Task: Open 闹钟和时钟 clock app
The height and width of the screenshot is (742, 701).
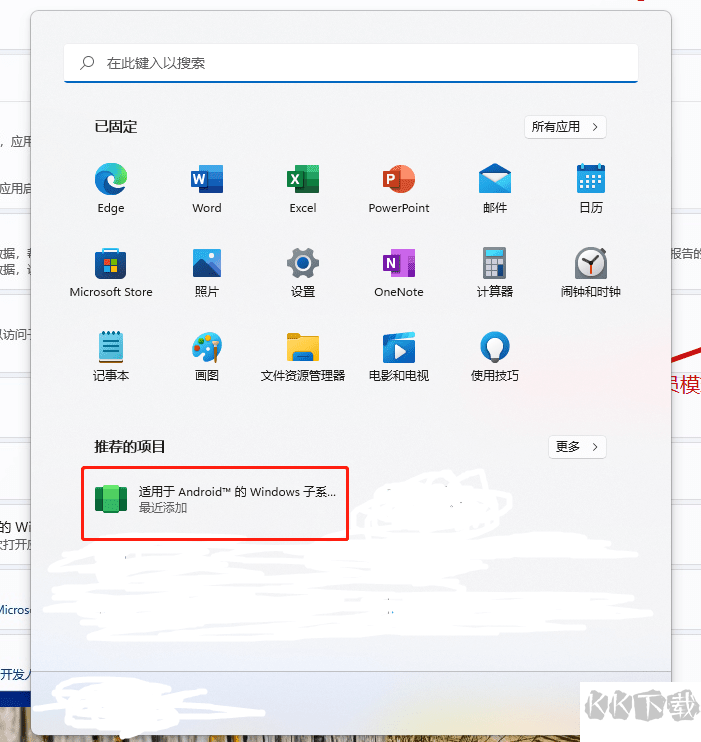Action: (591, 263)
